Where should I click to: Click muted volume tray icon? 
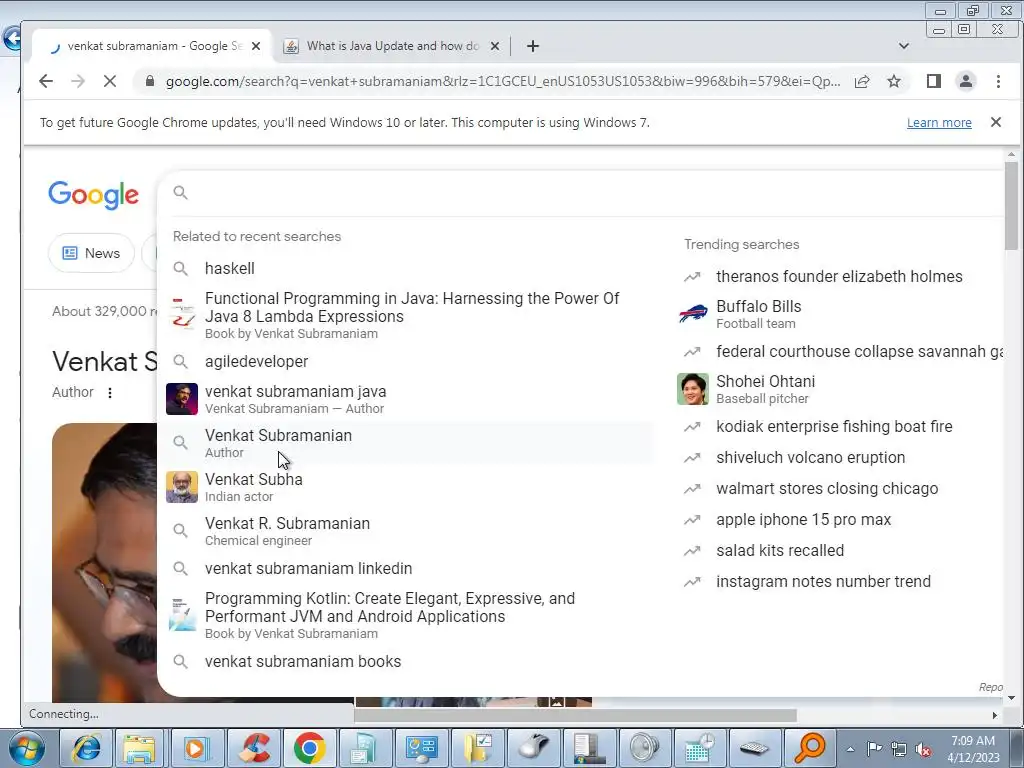pyautogui.click(x=923, y=749)
